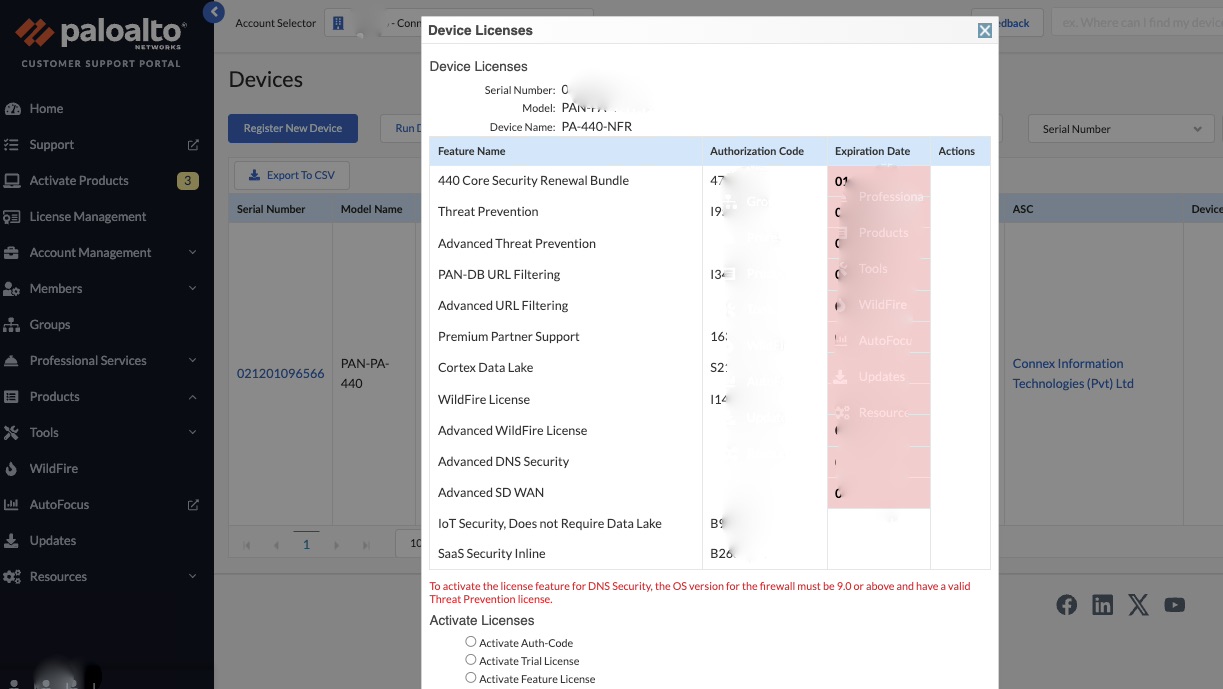
Task: Click the Tools wrench icon in sidebar
Action: tap(12, 433)
